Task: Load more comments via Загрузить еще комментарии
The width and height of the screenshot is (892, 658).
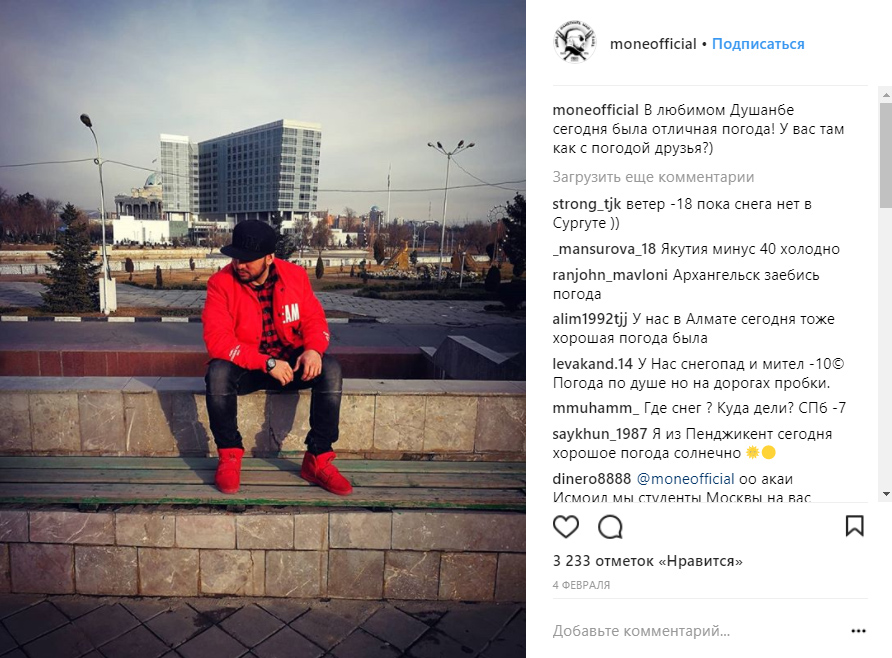Action: [653, 177]
